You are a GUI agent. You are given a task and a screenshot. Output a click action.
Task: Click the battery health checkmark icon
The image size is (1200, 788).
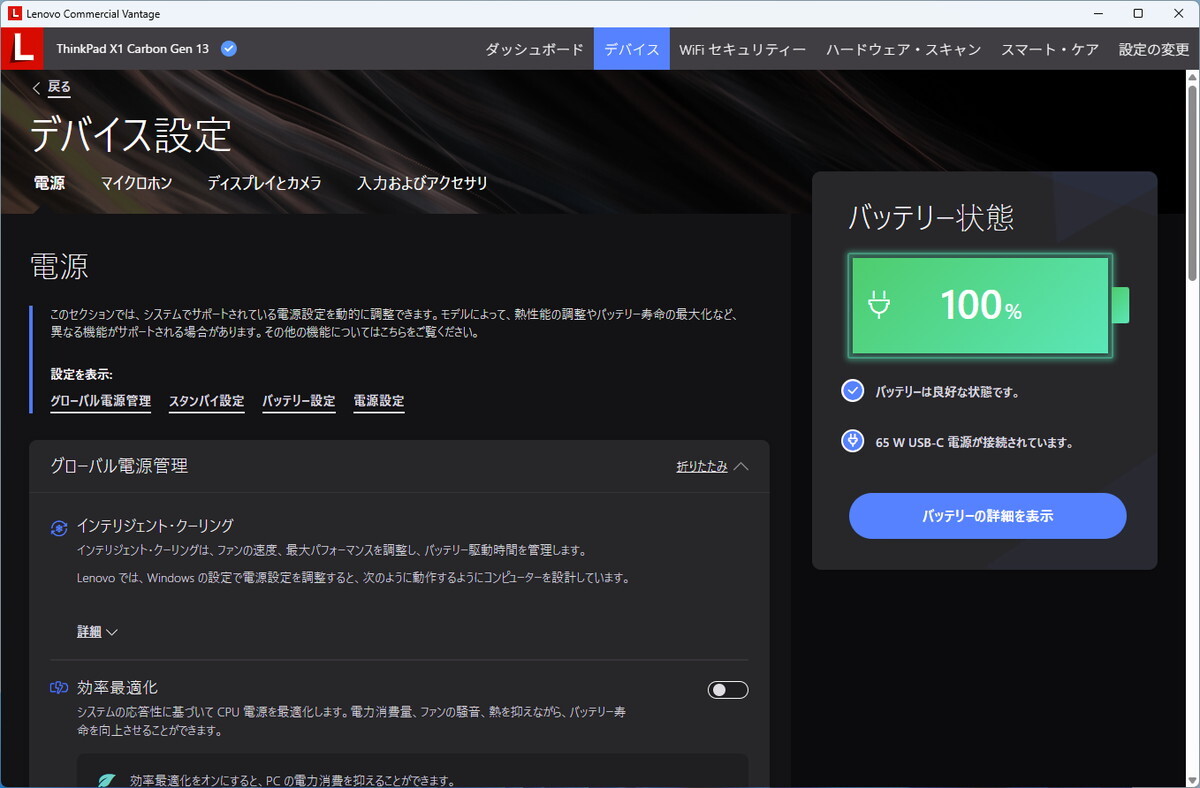point(853,391)
